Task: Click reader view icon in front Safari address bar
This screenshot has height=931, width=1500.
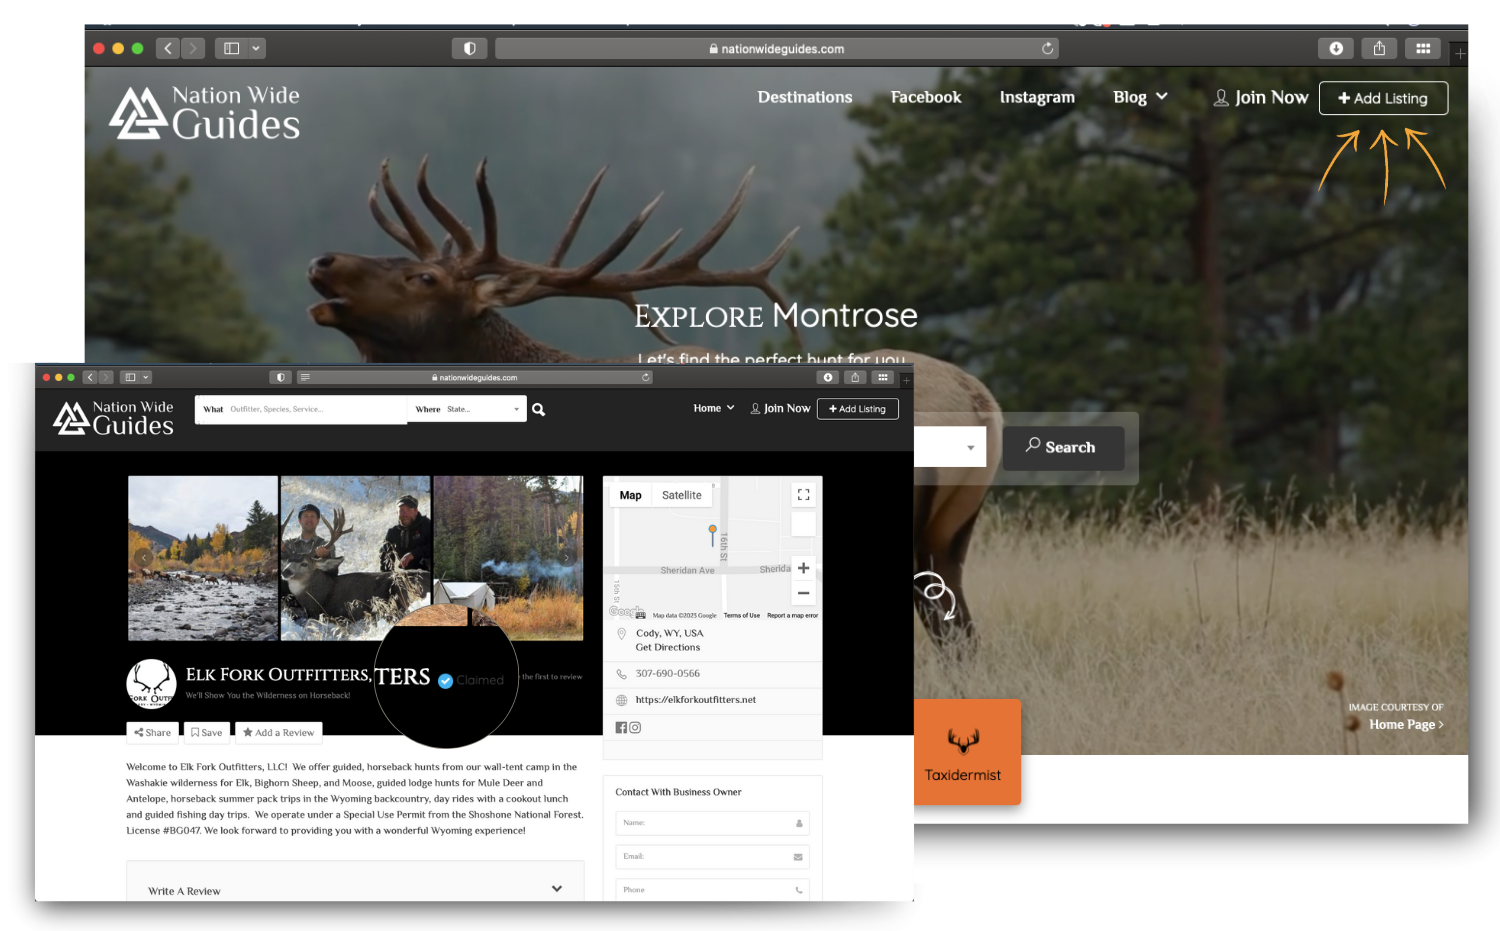Action: (x=305, y=377)
